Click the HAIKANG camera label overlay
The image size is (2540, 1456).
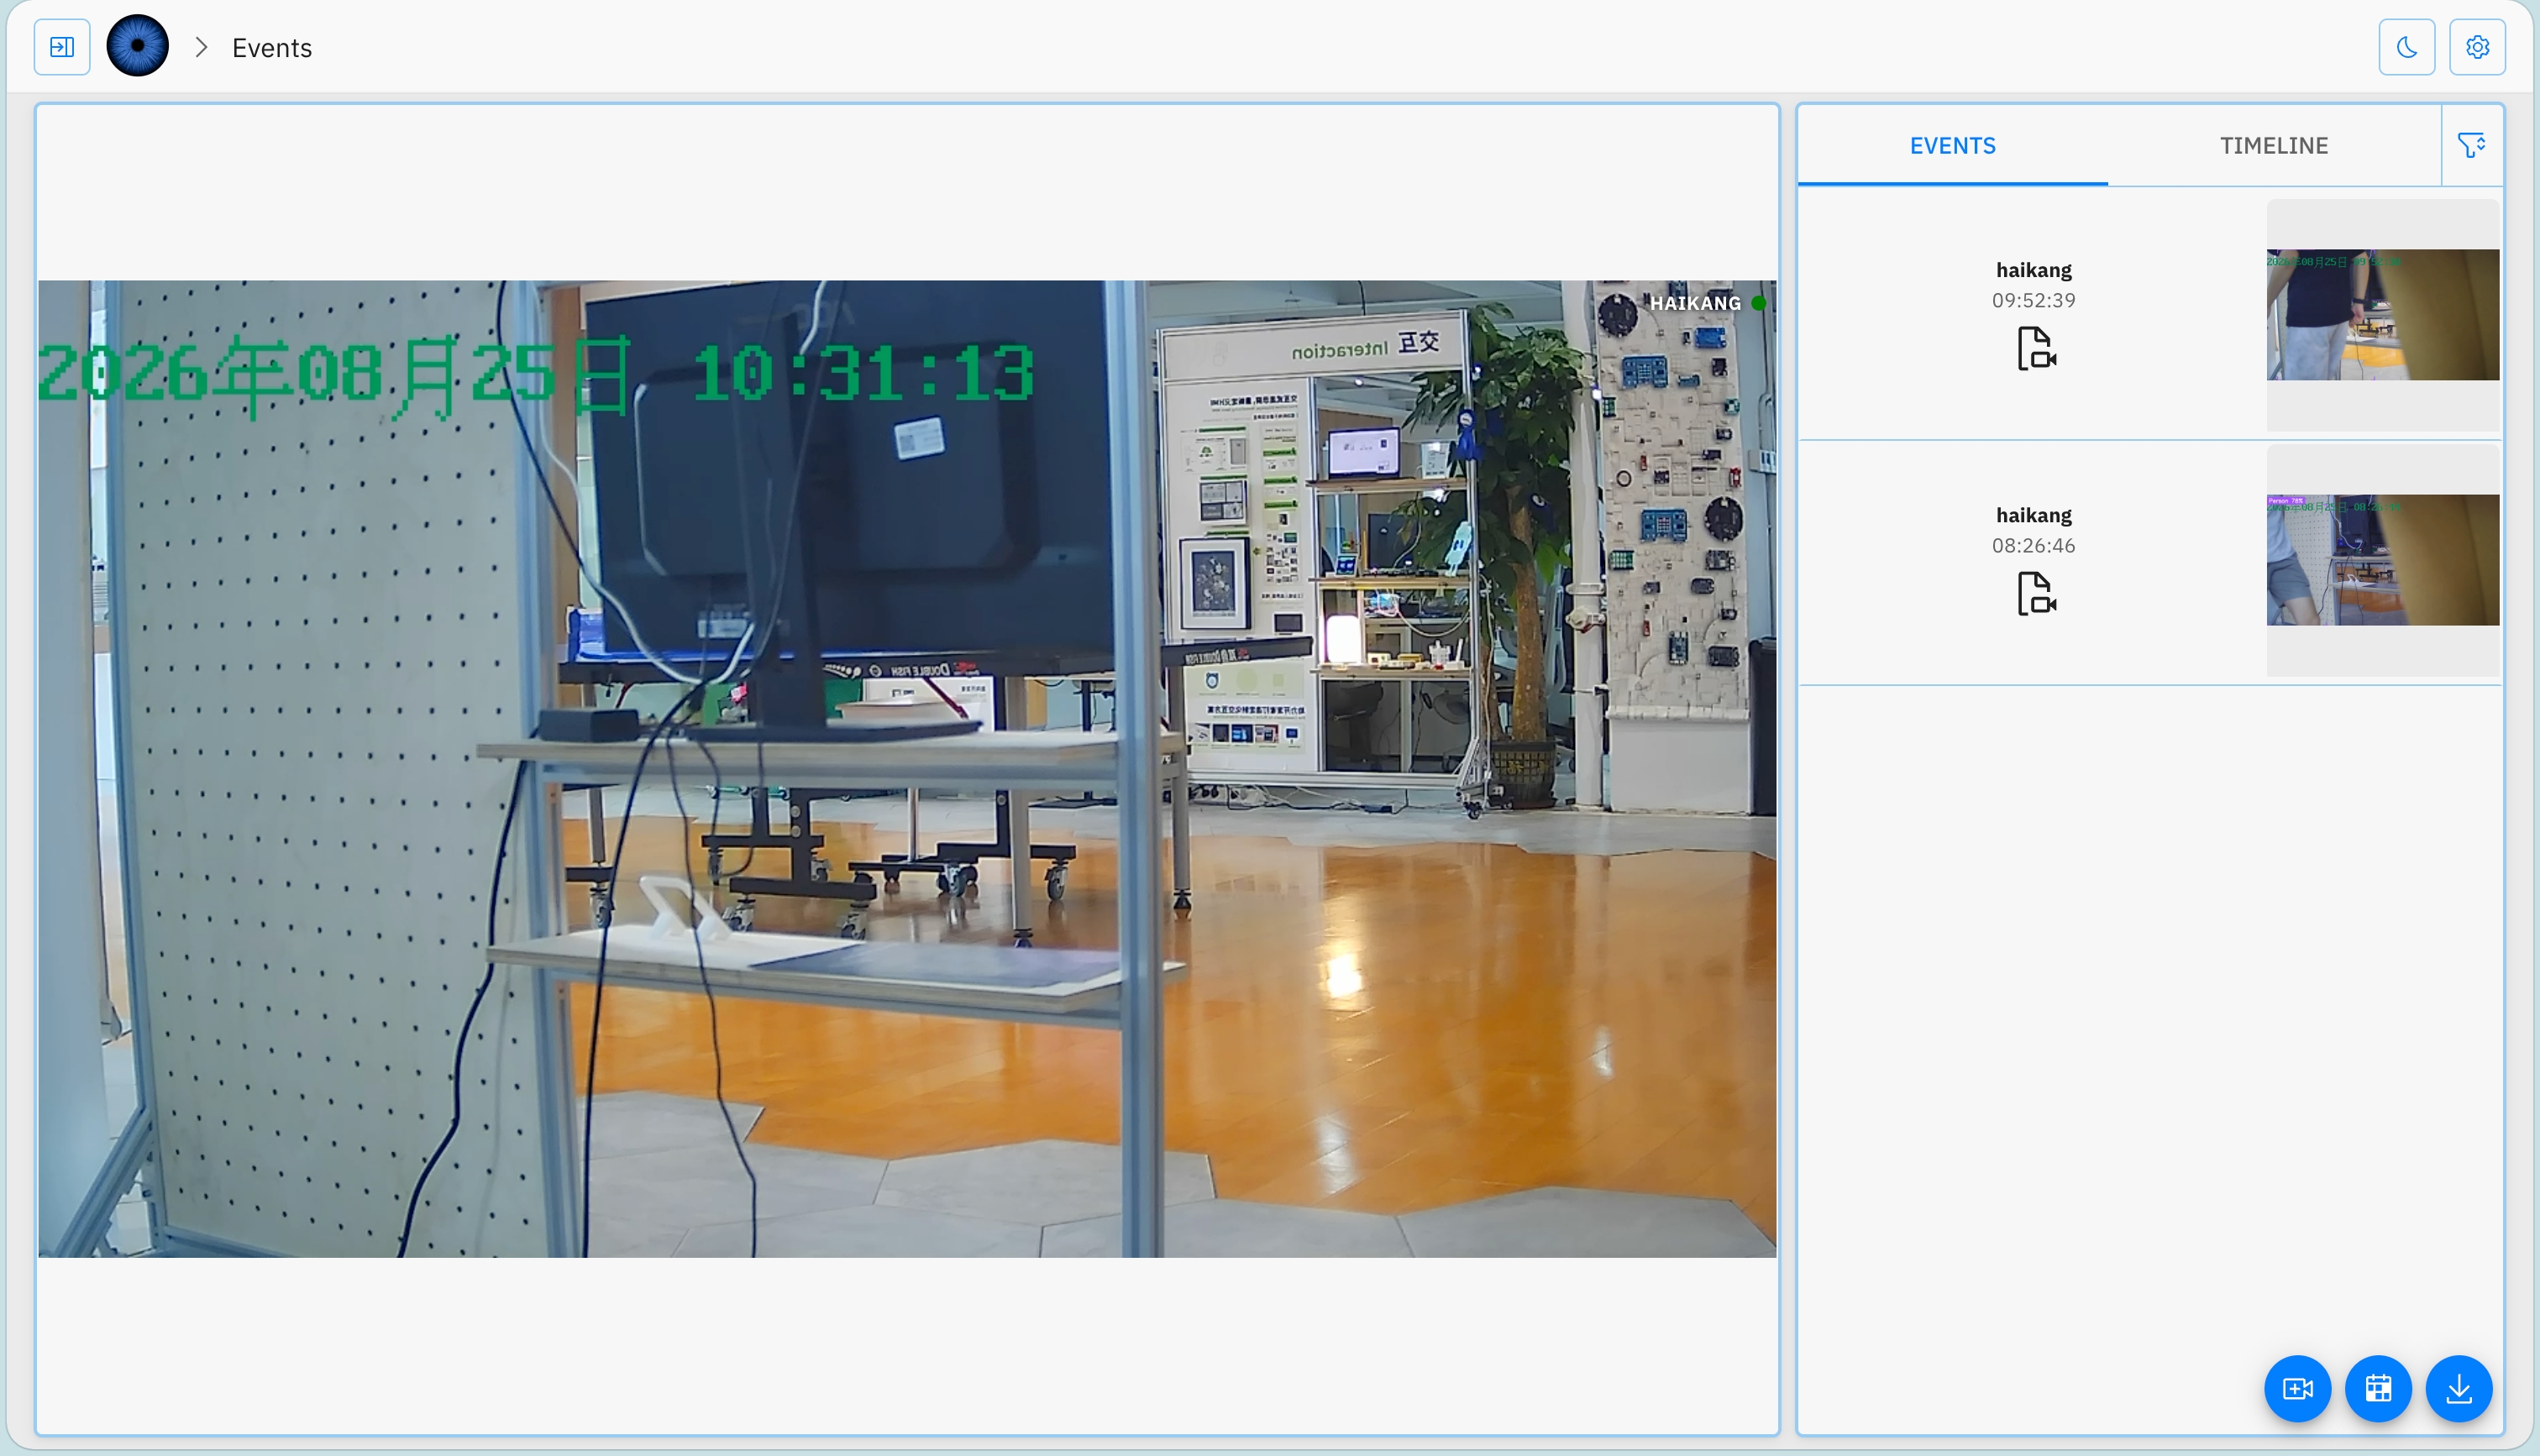(x=1695, y=303)
